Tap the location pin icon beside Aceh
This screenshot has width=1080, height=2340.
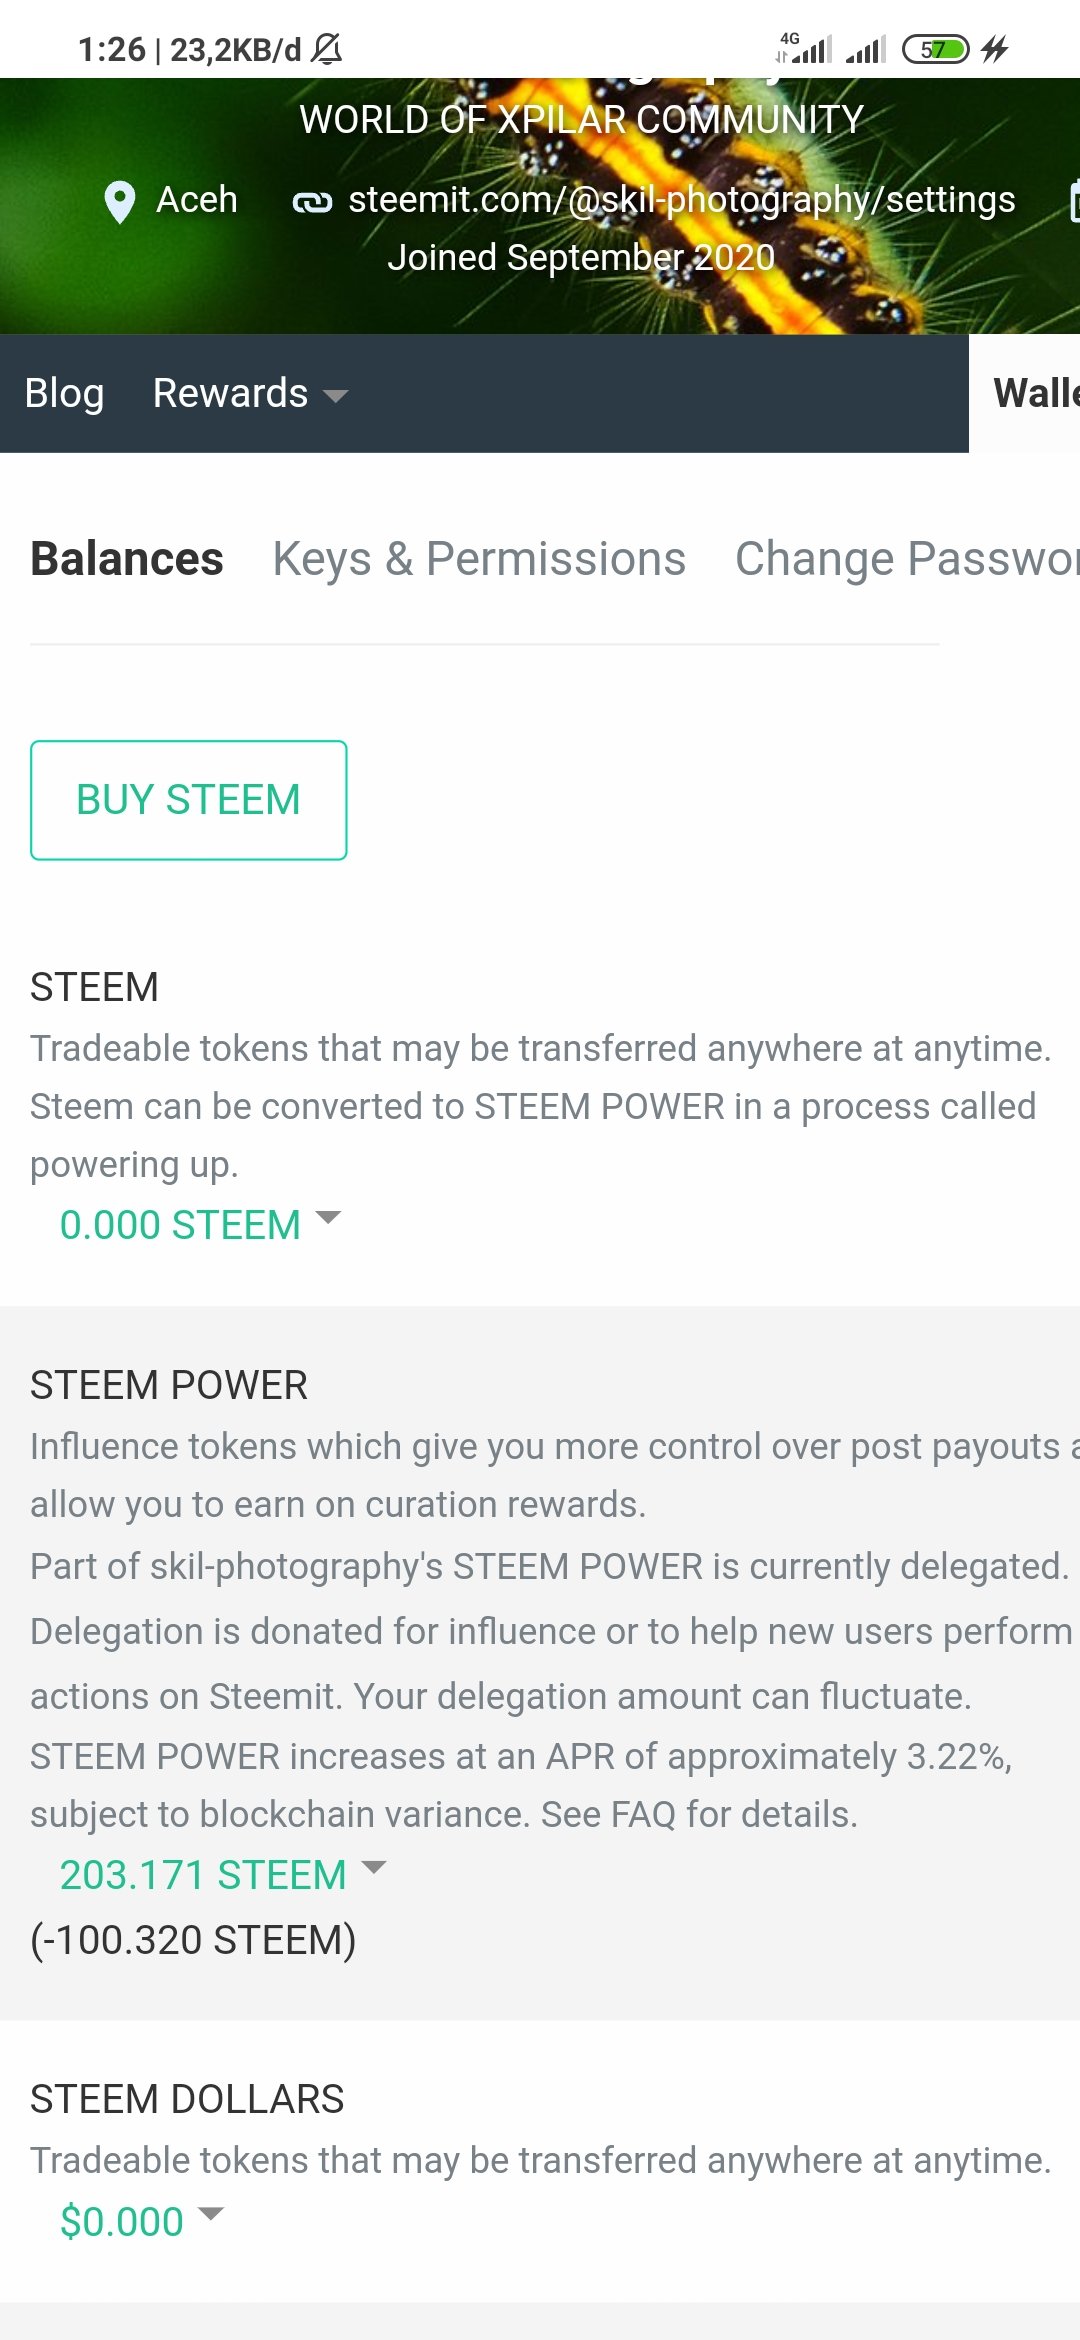pos(120,202)
